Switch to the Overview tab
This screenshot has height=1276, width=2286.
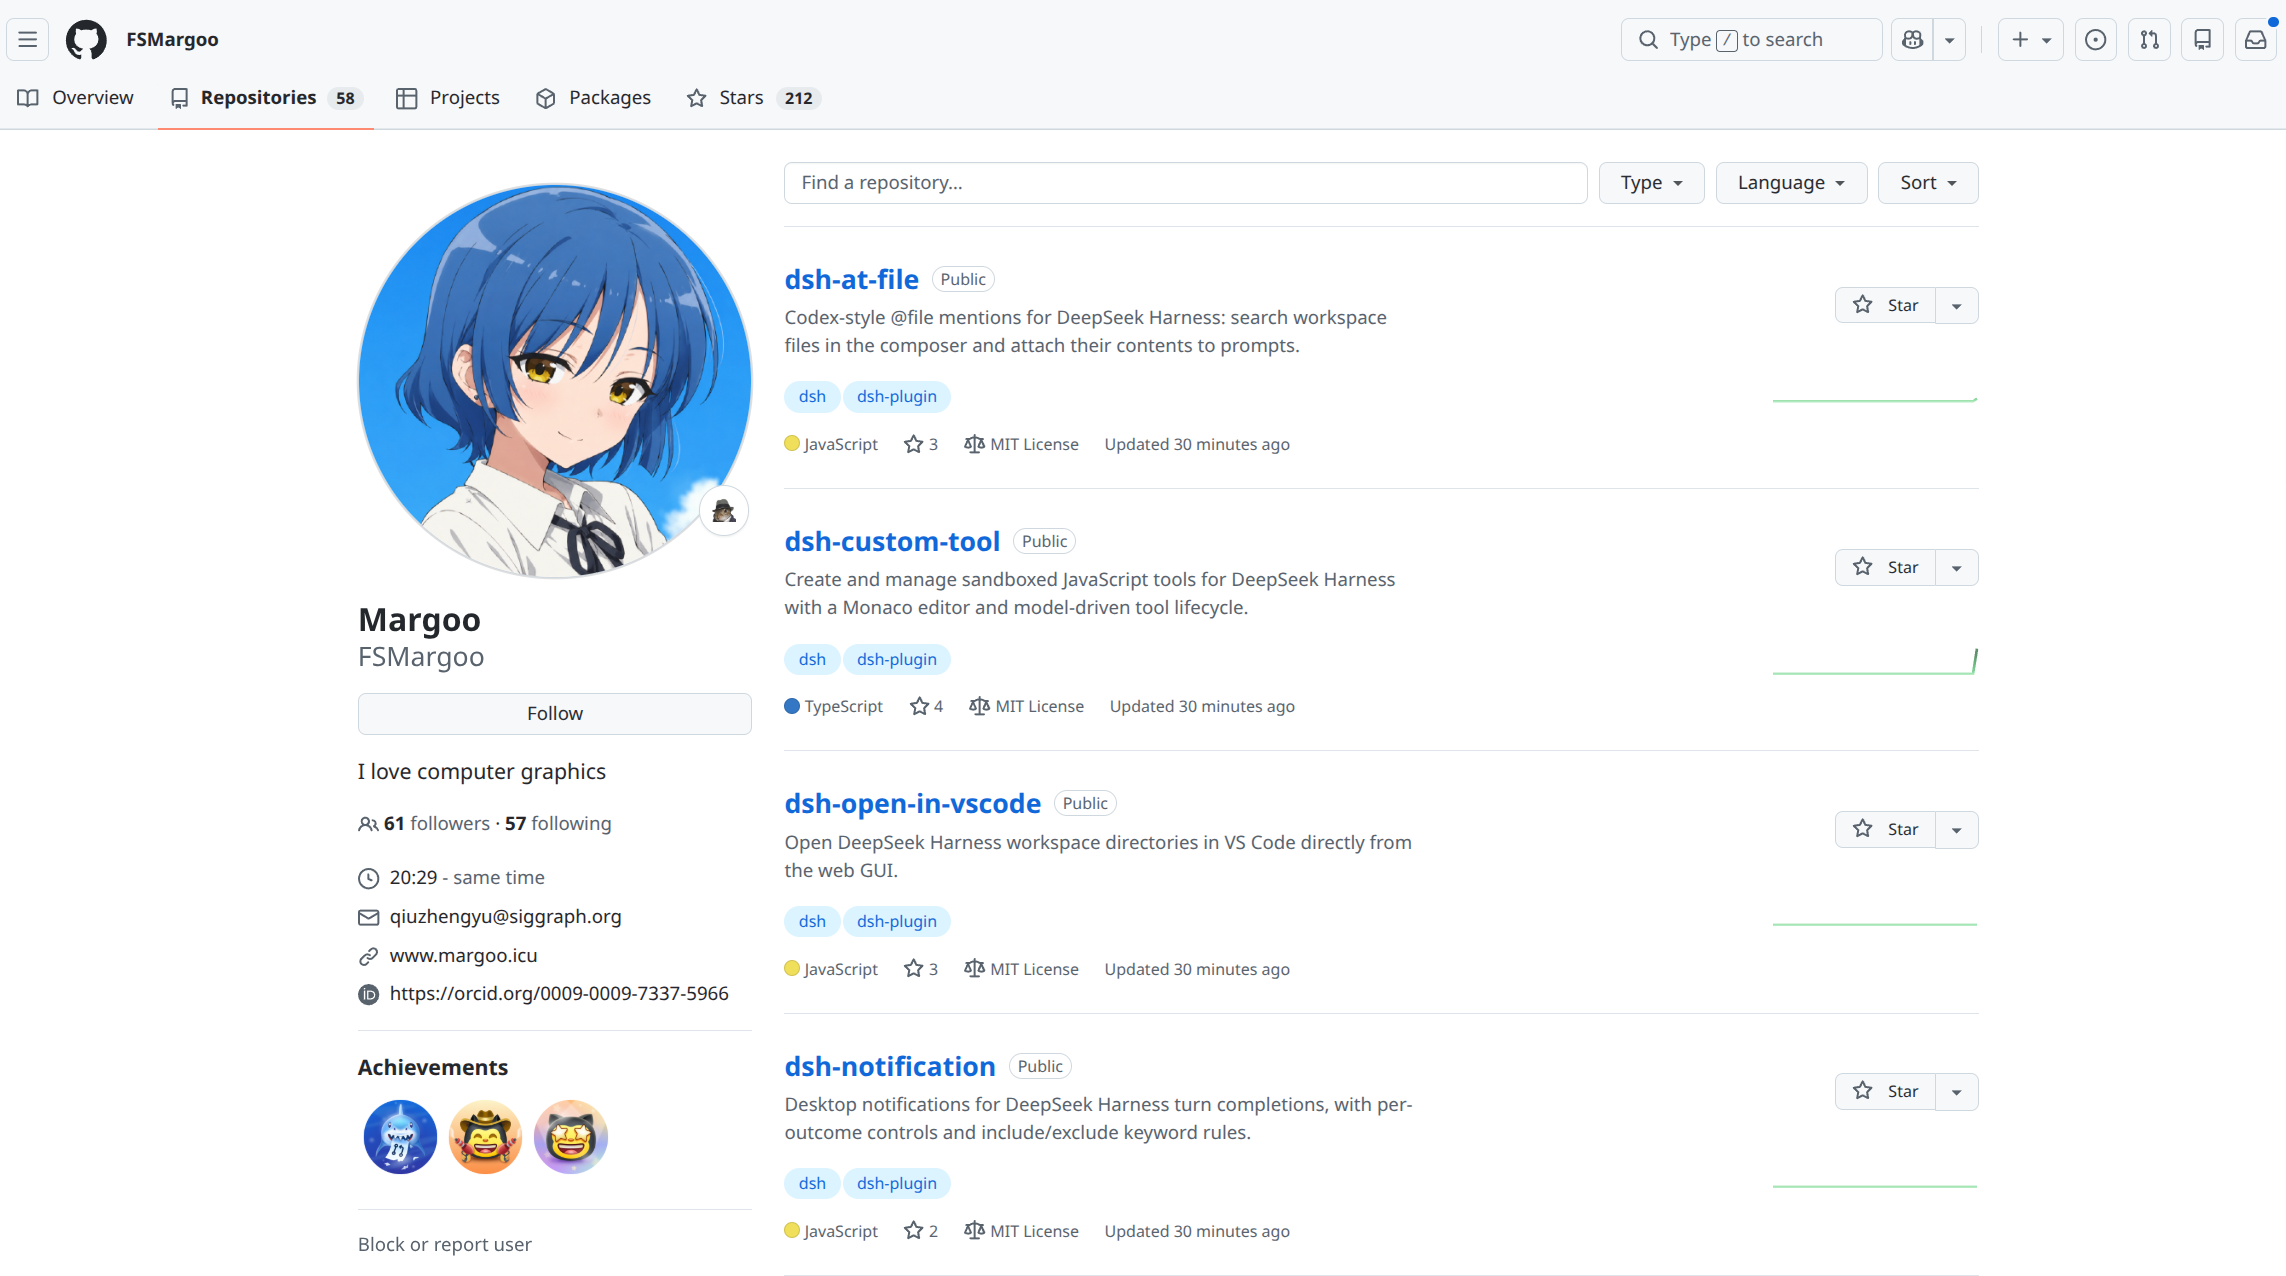pyautogui.click(x=76, y=98)
